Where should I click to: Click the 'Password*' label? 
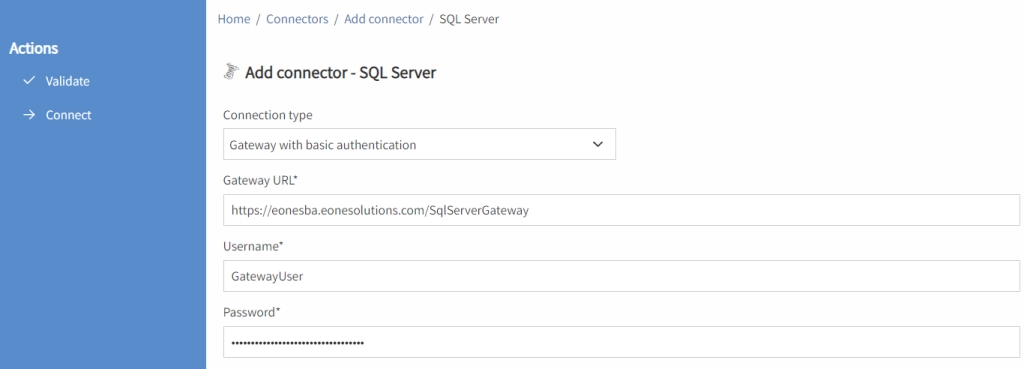point(252,312)
